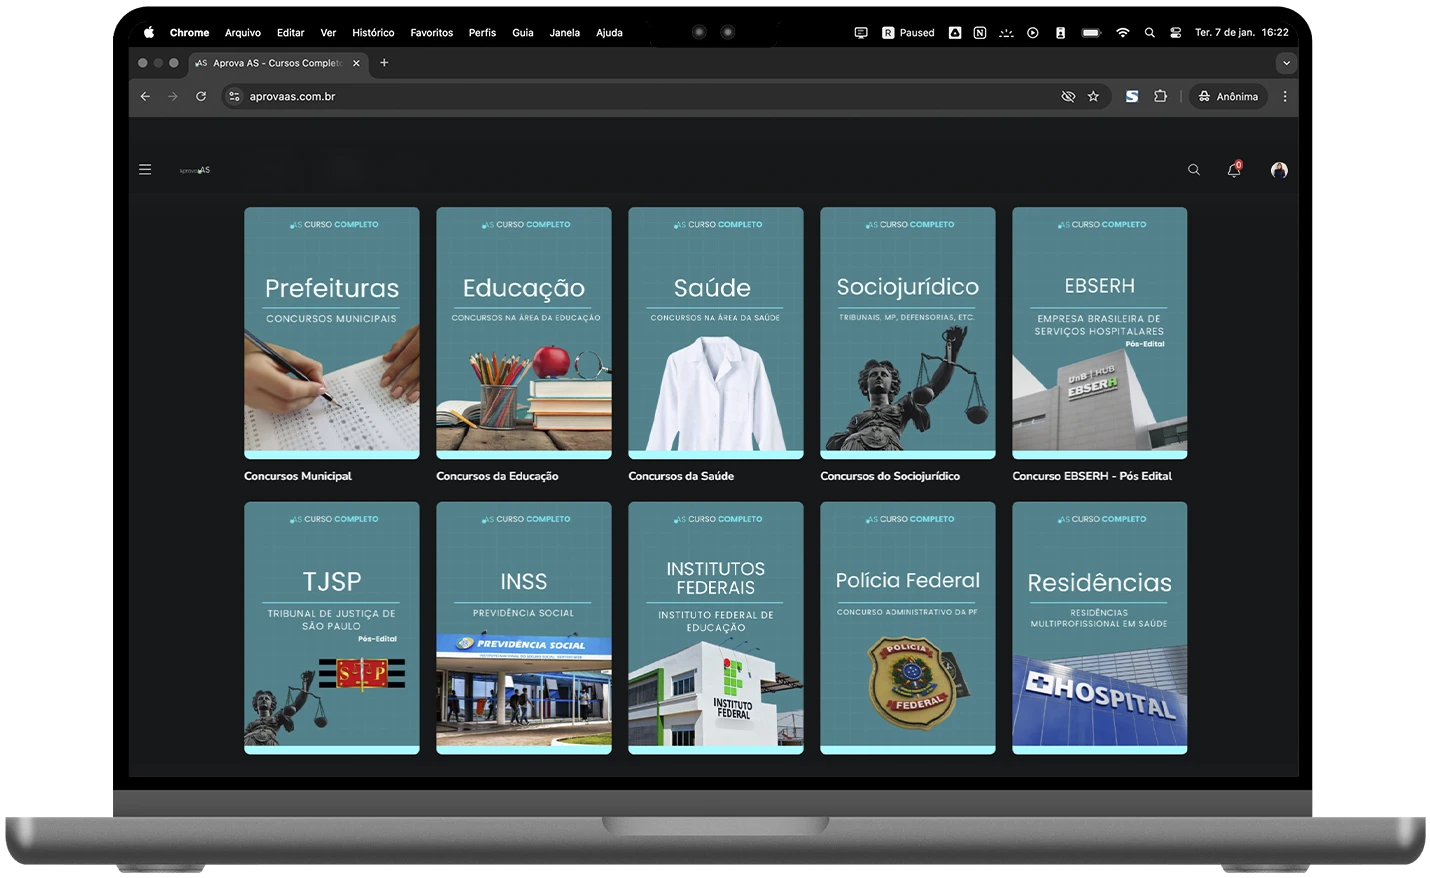This screenshot has height=878, width=1430.
Task: Open Google Drive menu bar icon
Action: pos(955,33)
